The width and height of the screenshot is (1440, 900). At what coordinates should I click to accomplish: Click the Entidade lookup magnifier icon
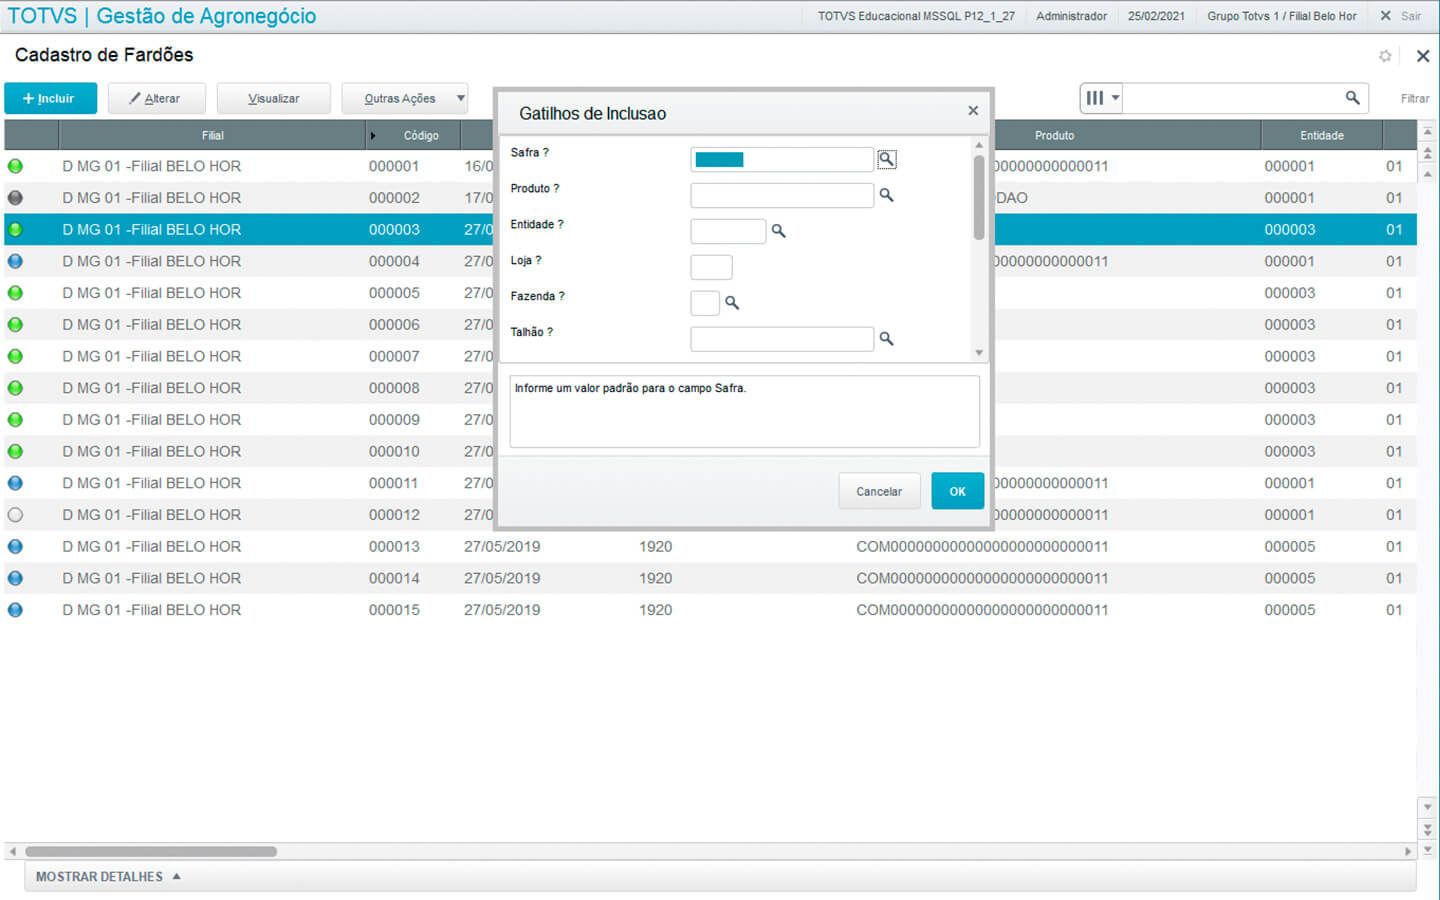point(778,231)
